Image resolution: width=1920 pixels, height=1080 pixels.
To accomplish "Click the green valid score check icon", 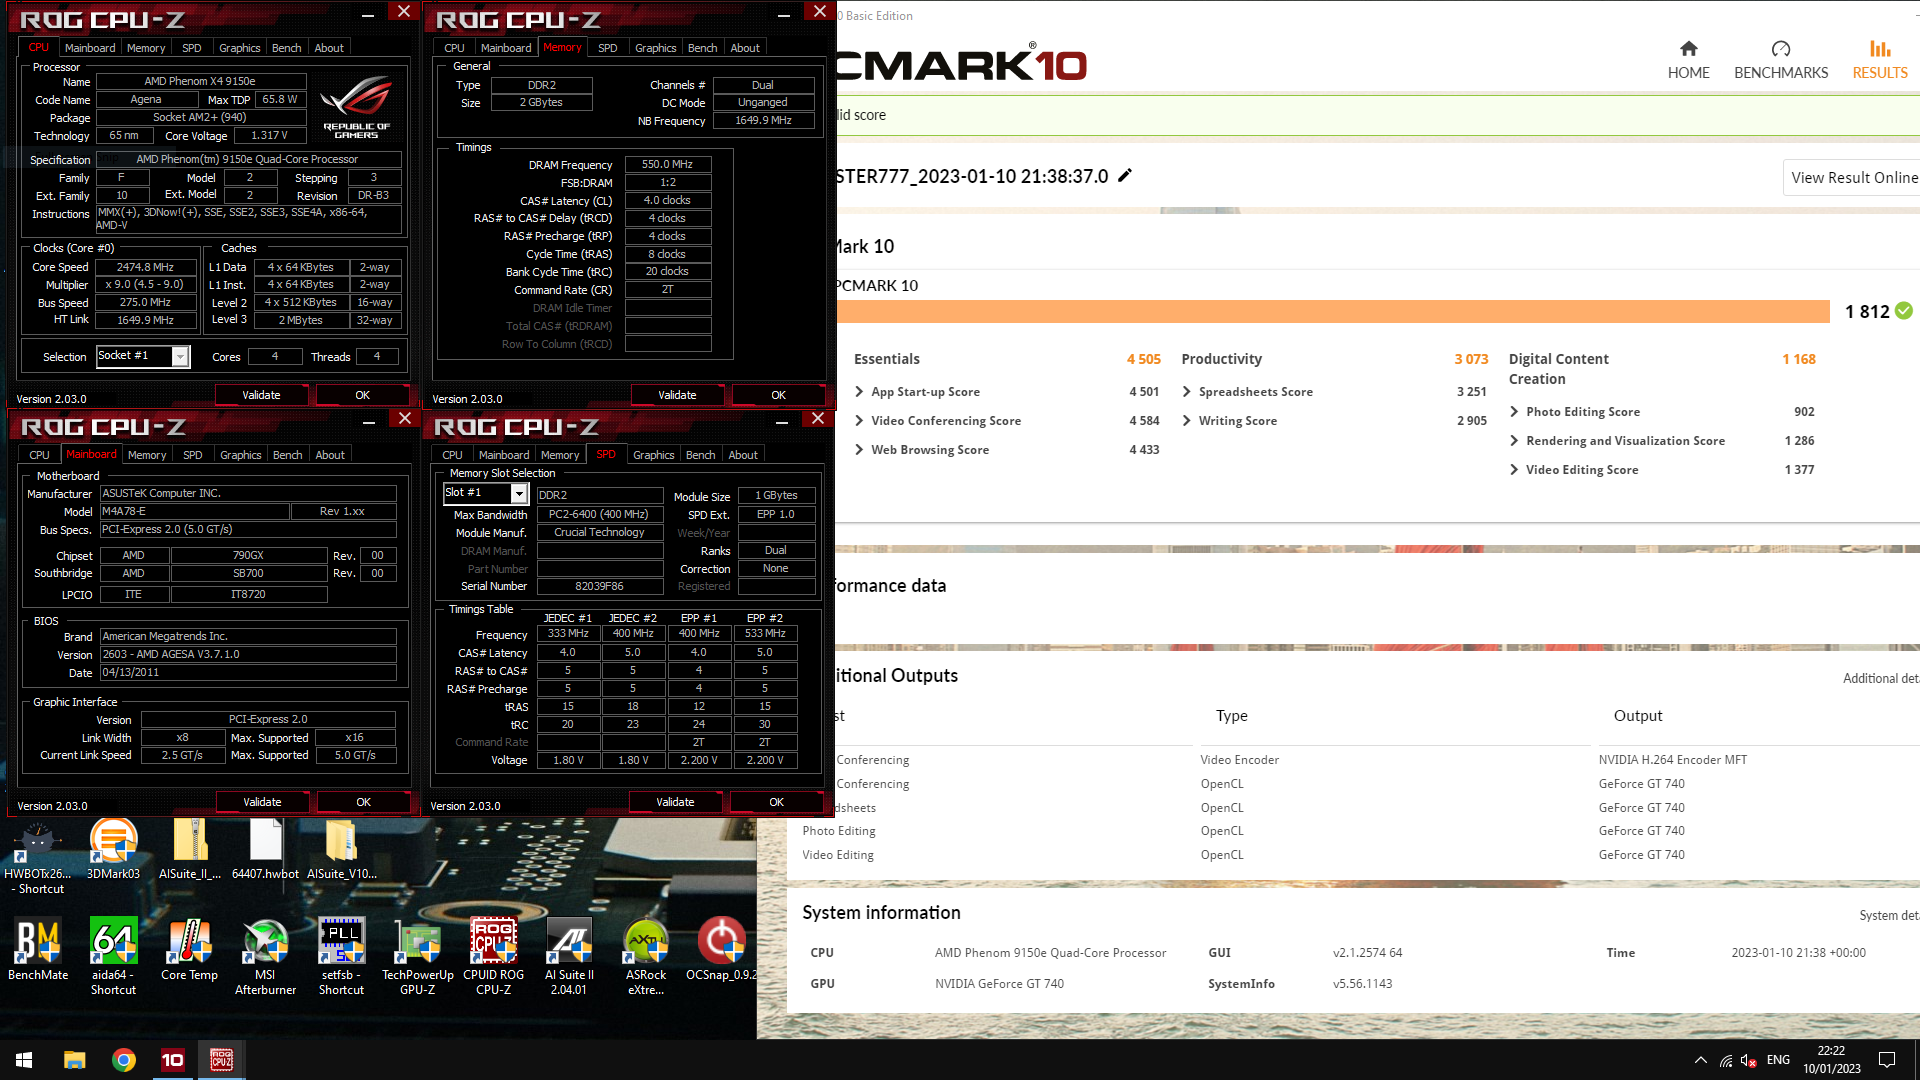I will pos(1904,311).
